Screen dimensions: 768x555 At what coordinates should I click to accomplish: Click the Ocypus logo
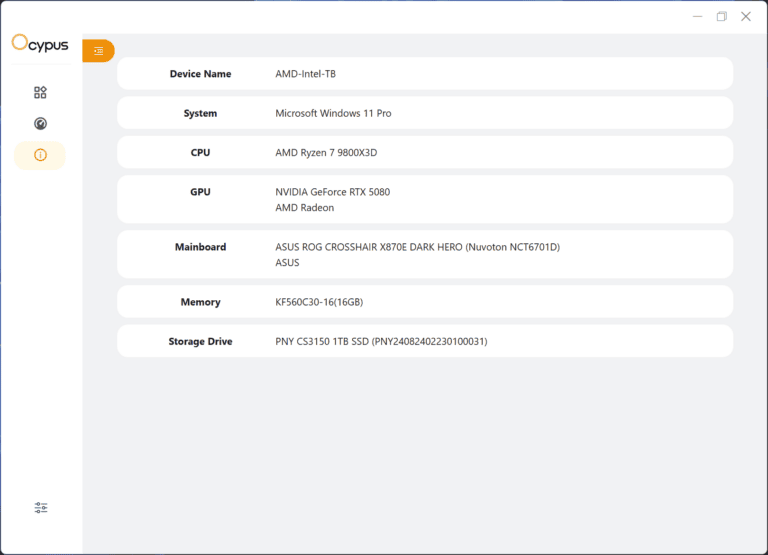(x=40, y=43)
